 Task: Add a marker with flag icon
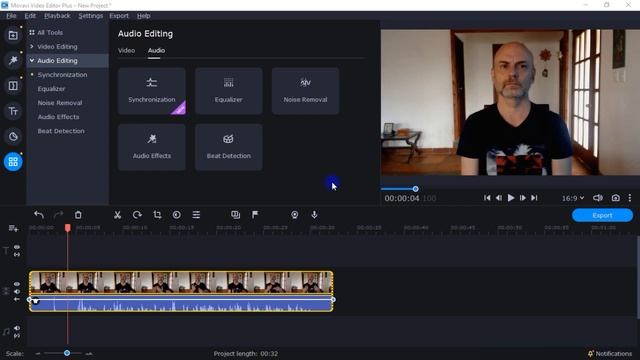click(x=255, y=215)
